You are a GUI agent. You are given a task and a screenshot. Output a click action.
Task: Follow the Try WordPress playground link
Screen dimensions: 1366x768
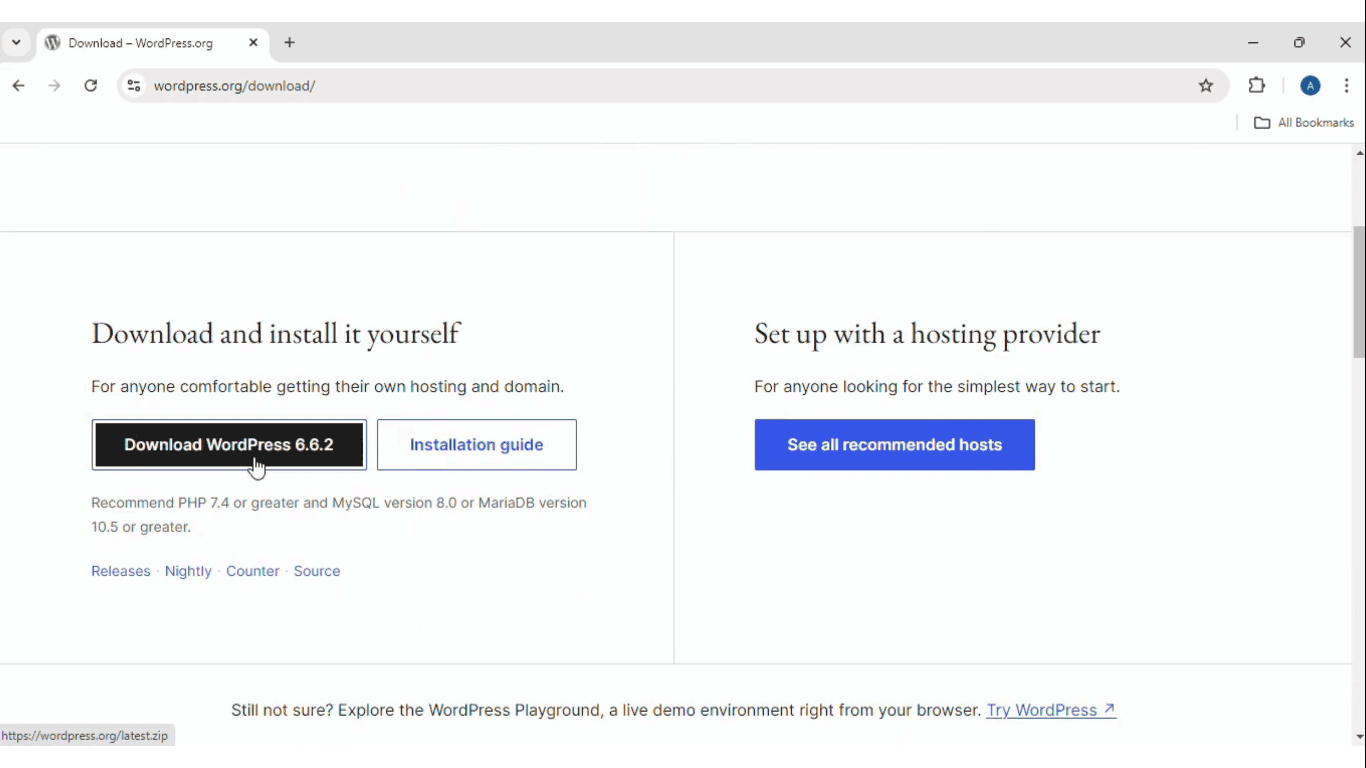coord(1051,710)
